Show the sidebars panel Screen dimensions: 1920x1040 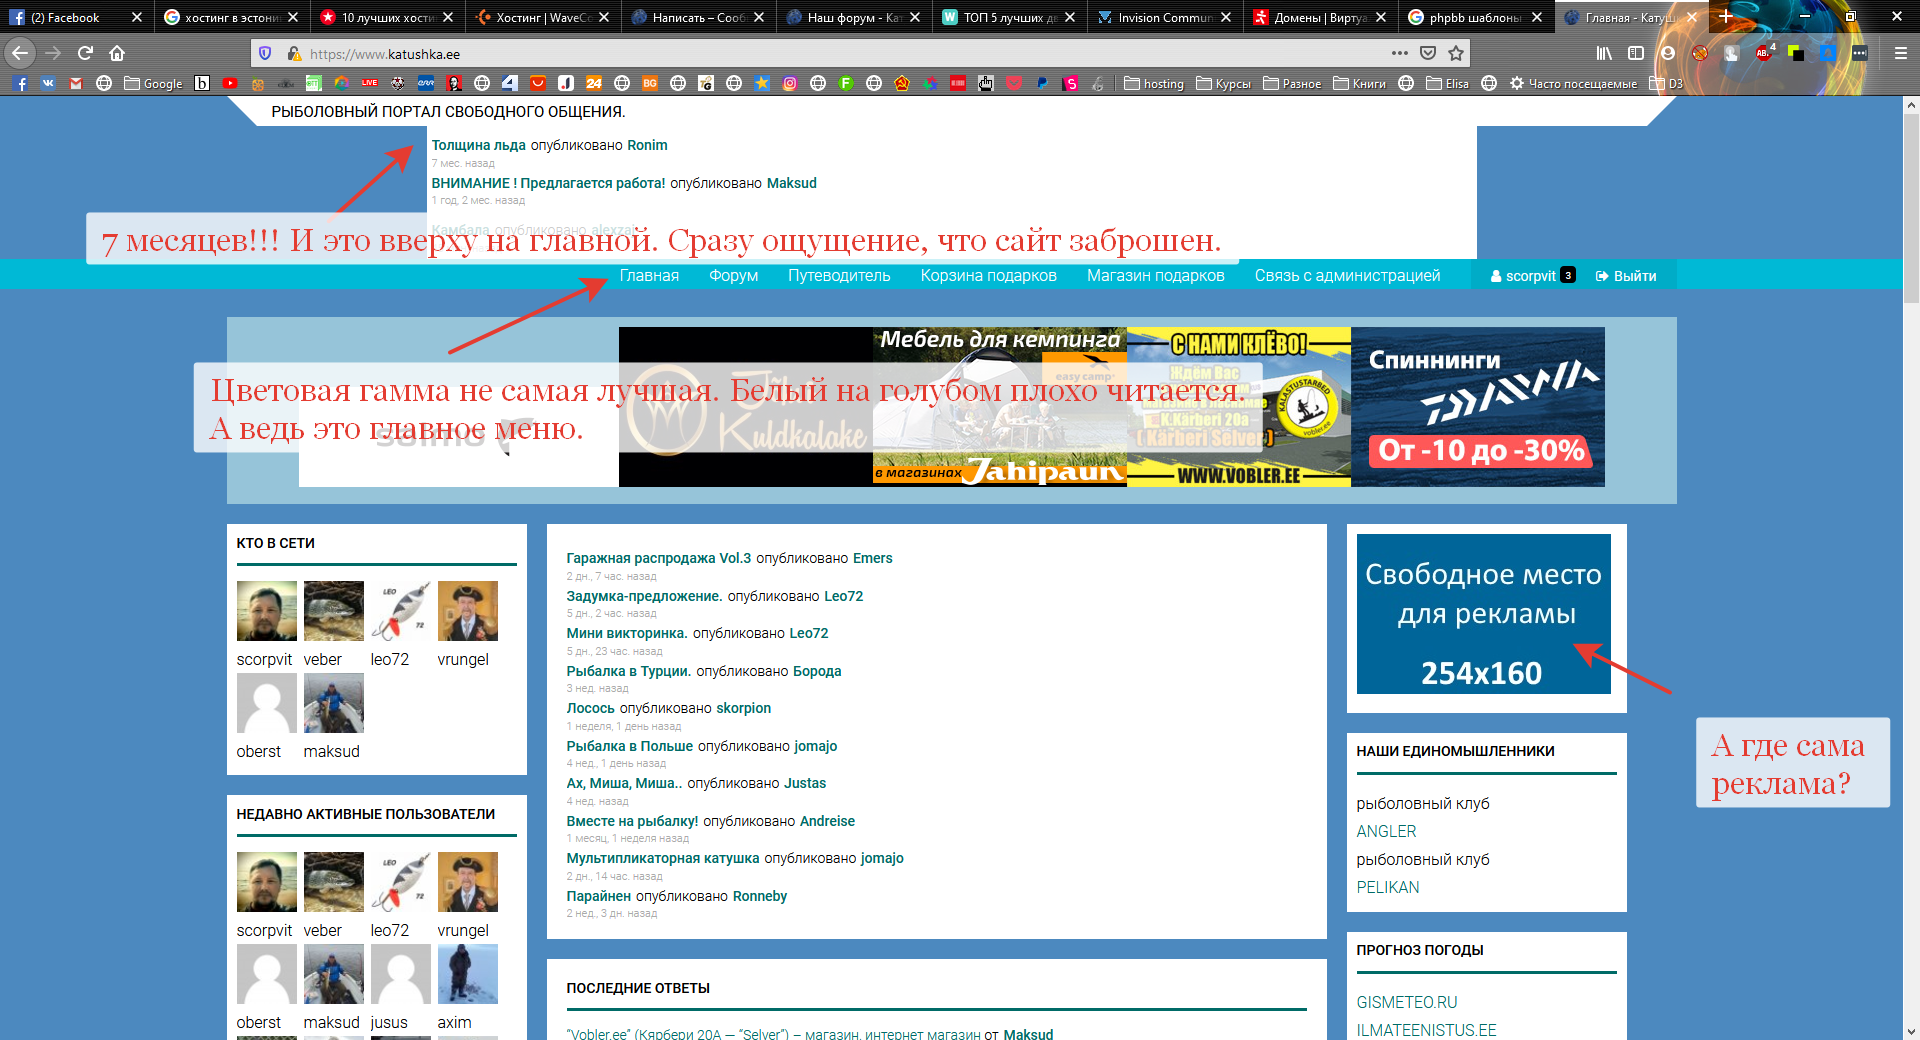click(x=1636, y=53)
